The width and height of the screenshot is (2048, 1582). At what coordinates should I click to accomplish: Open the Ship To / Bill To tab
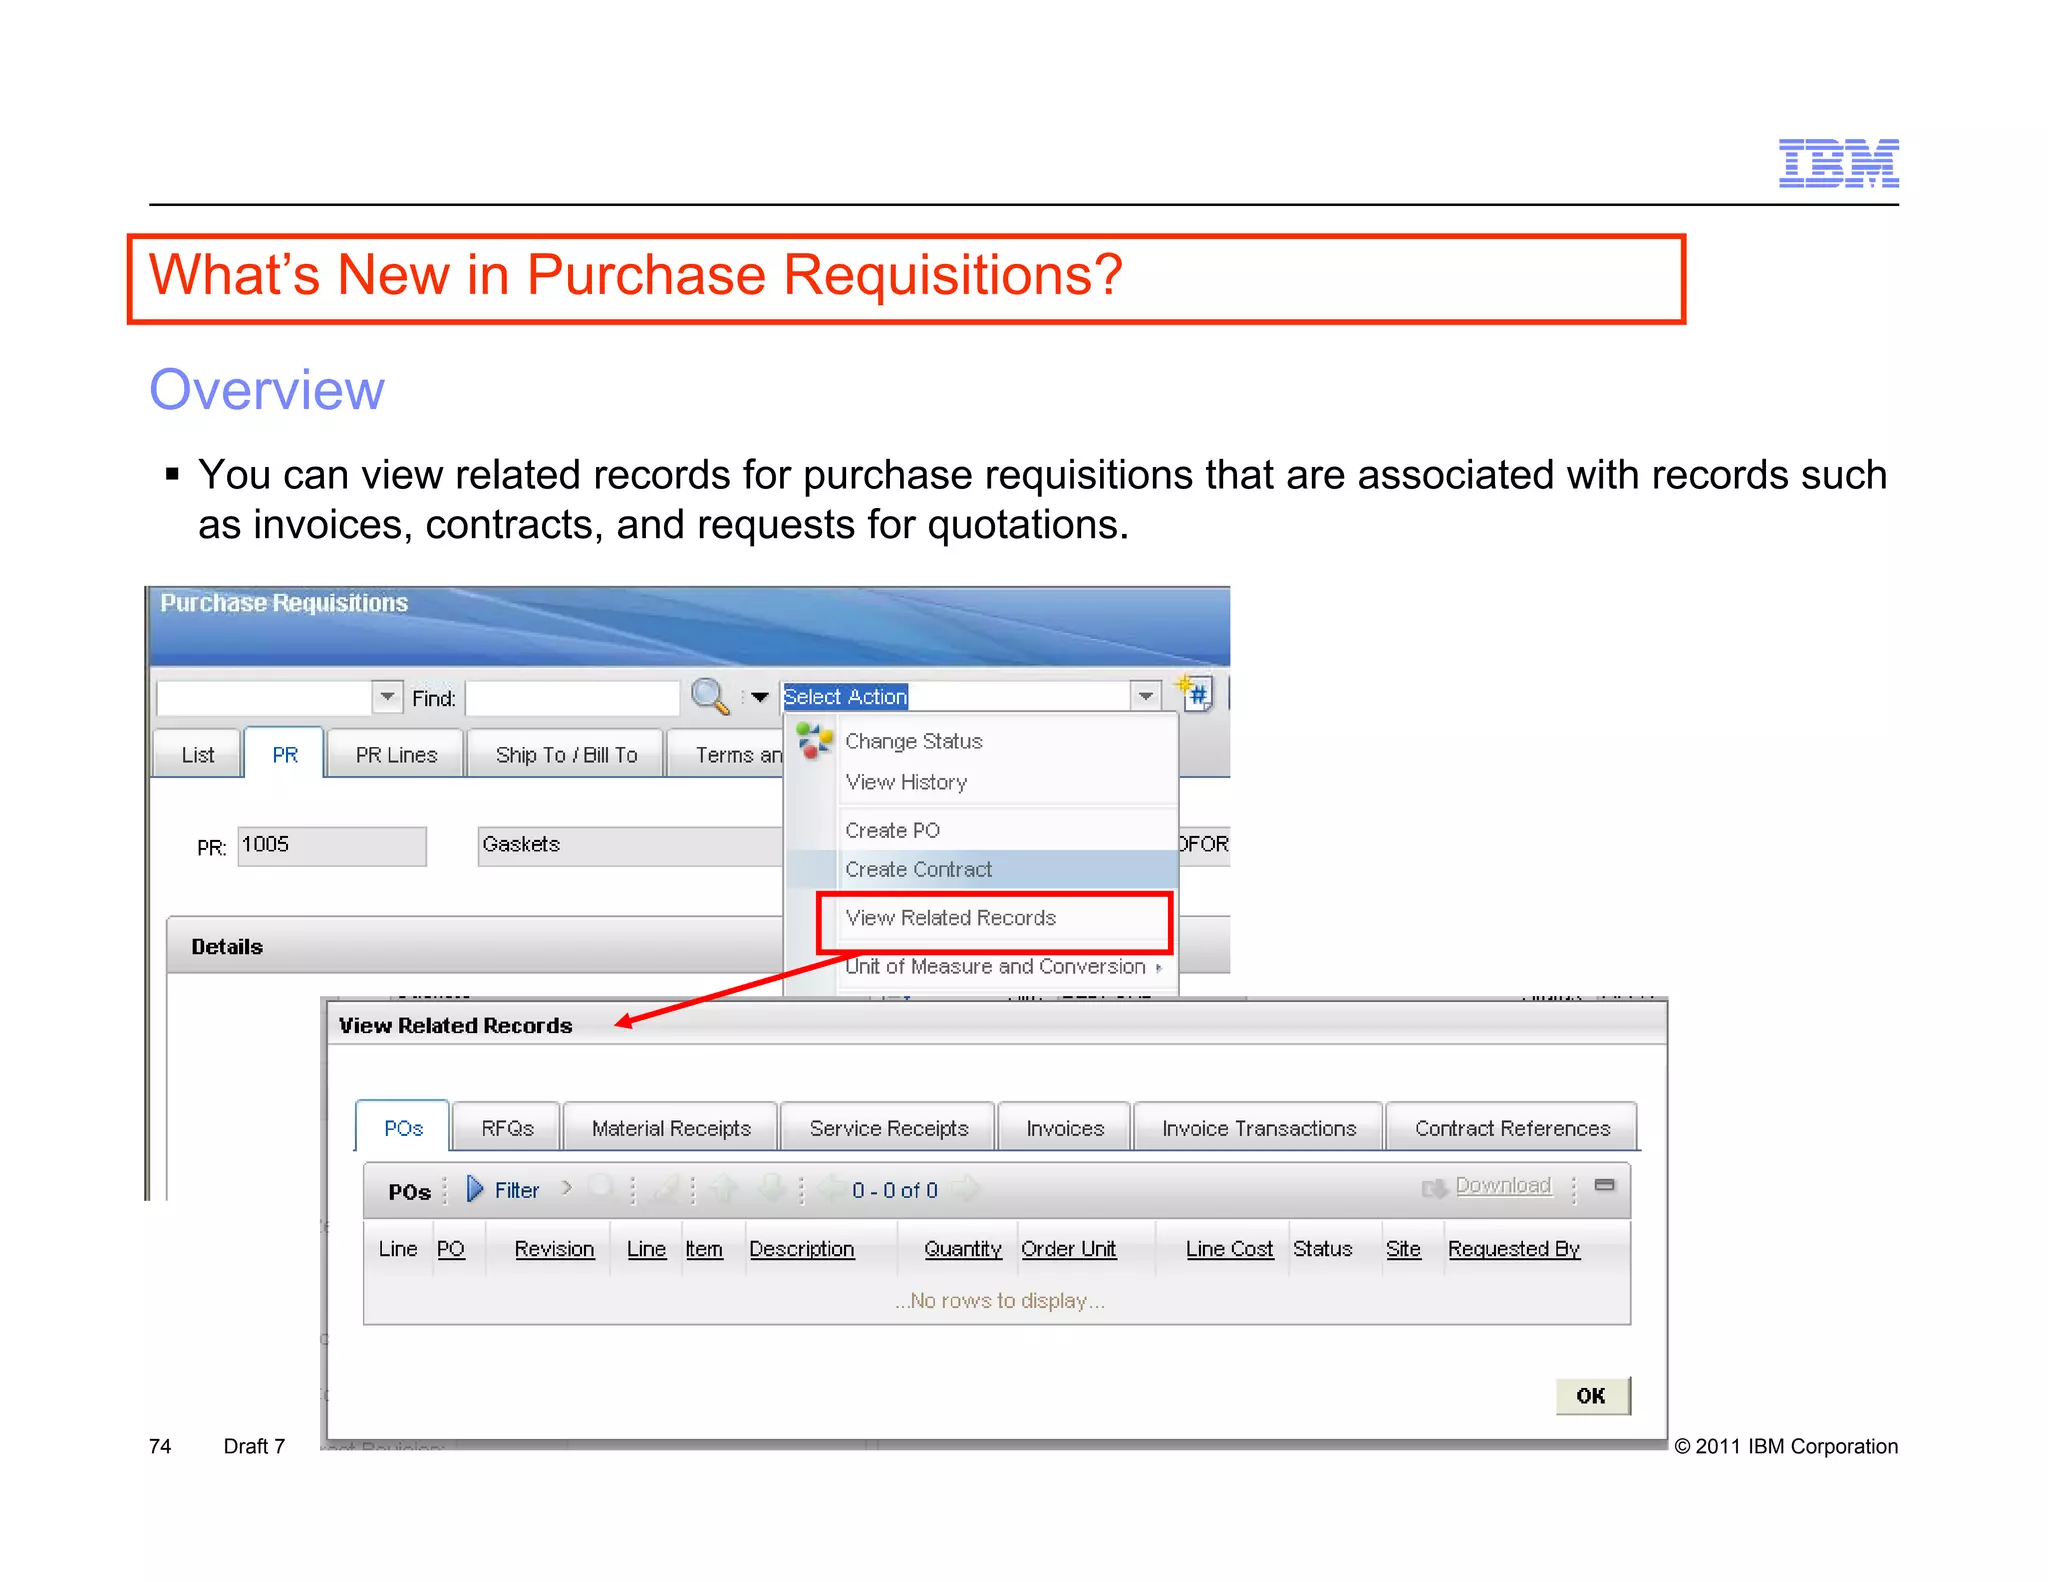(566, 755)
